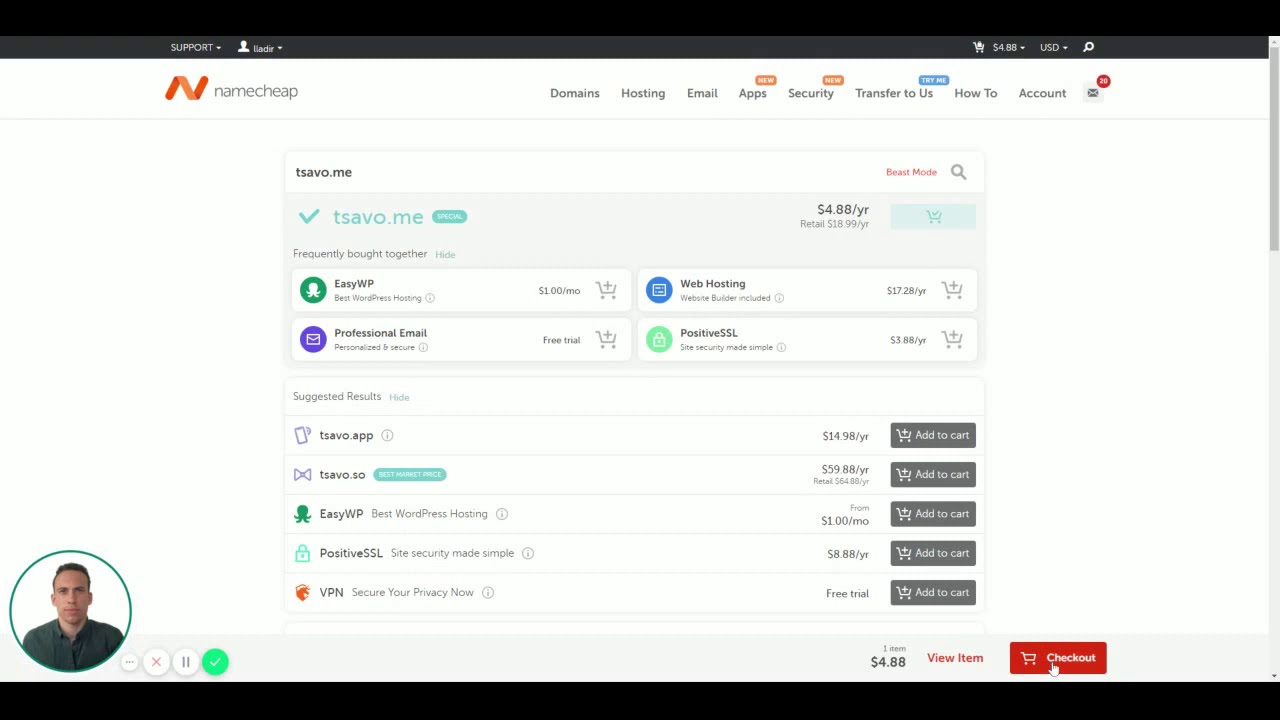The image size is (1280, 720).
Task: Click the Professional Email purple icon
Action: 313,339
